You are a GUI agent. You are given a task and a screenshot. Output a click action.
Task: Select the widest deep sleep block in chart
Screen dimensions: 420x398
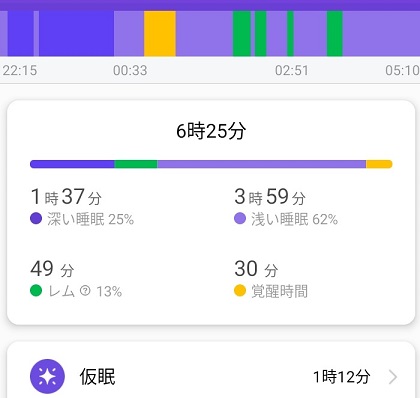tap(76, 34)
